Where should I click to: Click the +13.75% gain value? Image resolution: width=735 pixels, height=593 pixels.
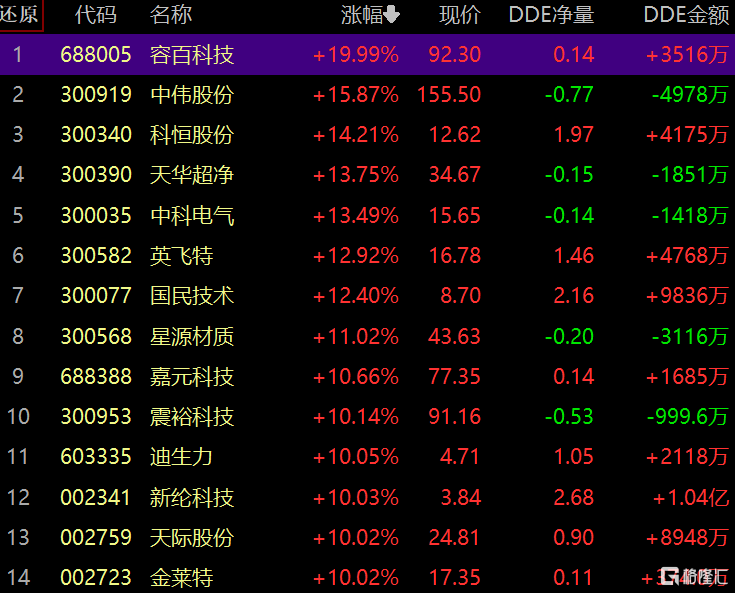(356, 175)
